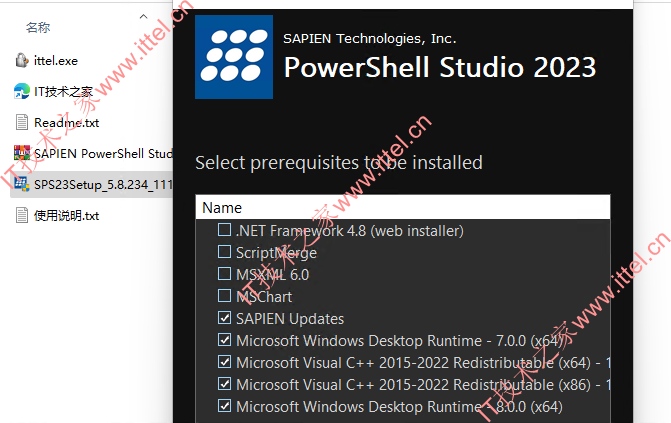Check .NET Framework 4.8 (web installer)
The height and width of the screenshot is (423, 671).
pyautogui.click(x=224, y=230)
